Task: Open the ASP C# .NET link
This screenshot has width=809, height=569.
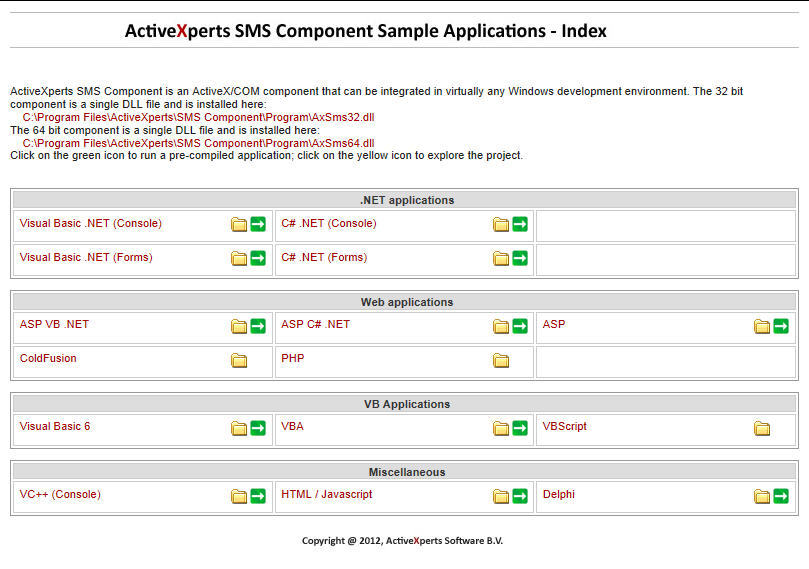Action: 316,324
